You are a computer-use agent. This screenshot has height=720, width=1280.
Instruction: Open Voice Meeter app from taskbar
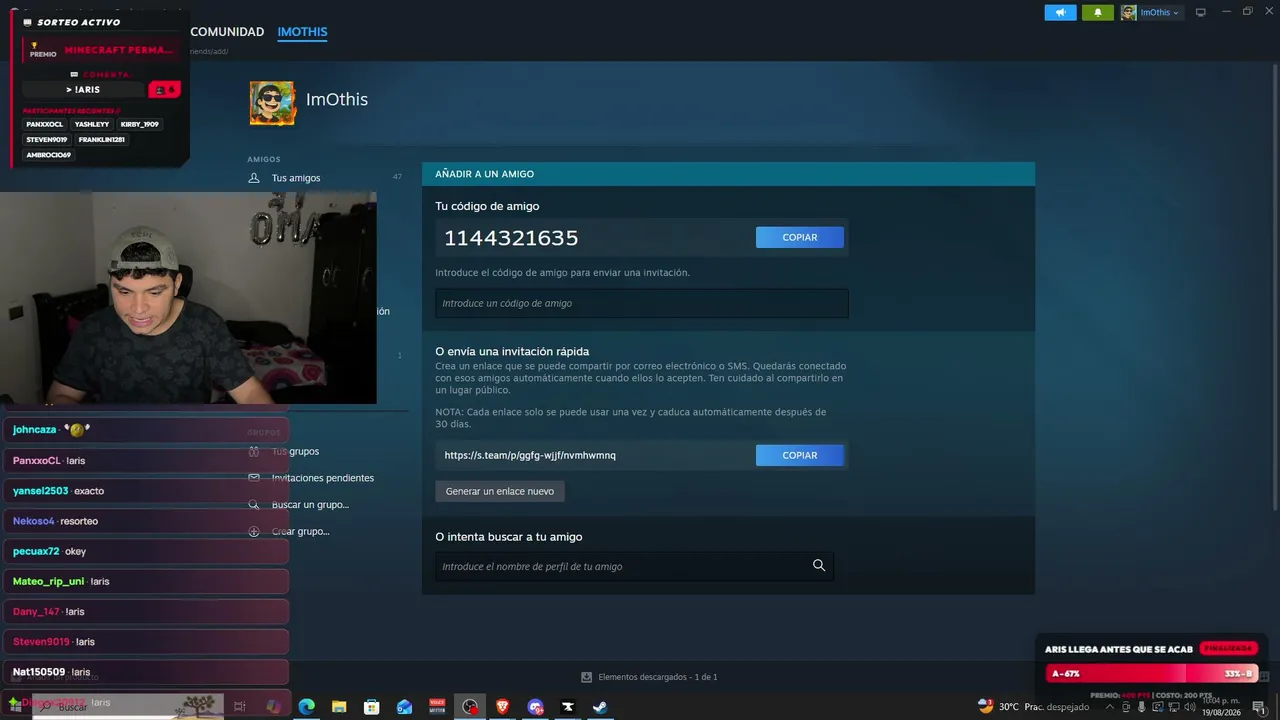click(437, 707)
